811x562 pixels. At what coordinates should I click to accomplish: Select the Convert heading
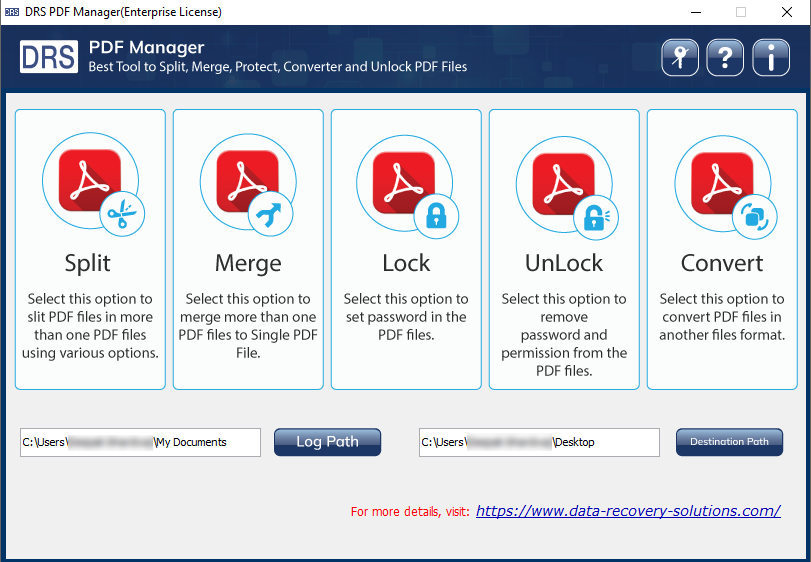tap(722, 263)
